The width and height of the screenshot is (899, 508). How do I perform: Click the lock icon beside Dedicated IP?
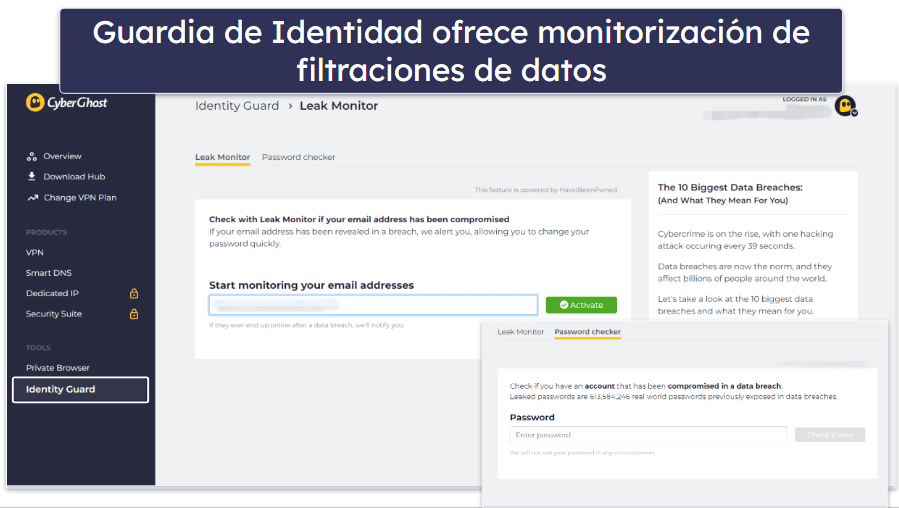pos(134,294)
